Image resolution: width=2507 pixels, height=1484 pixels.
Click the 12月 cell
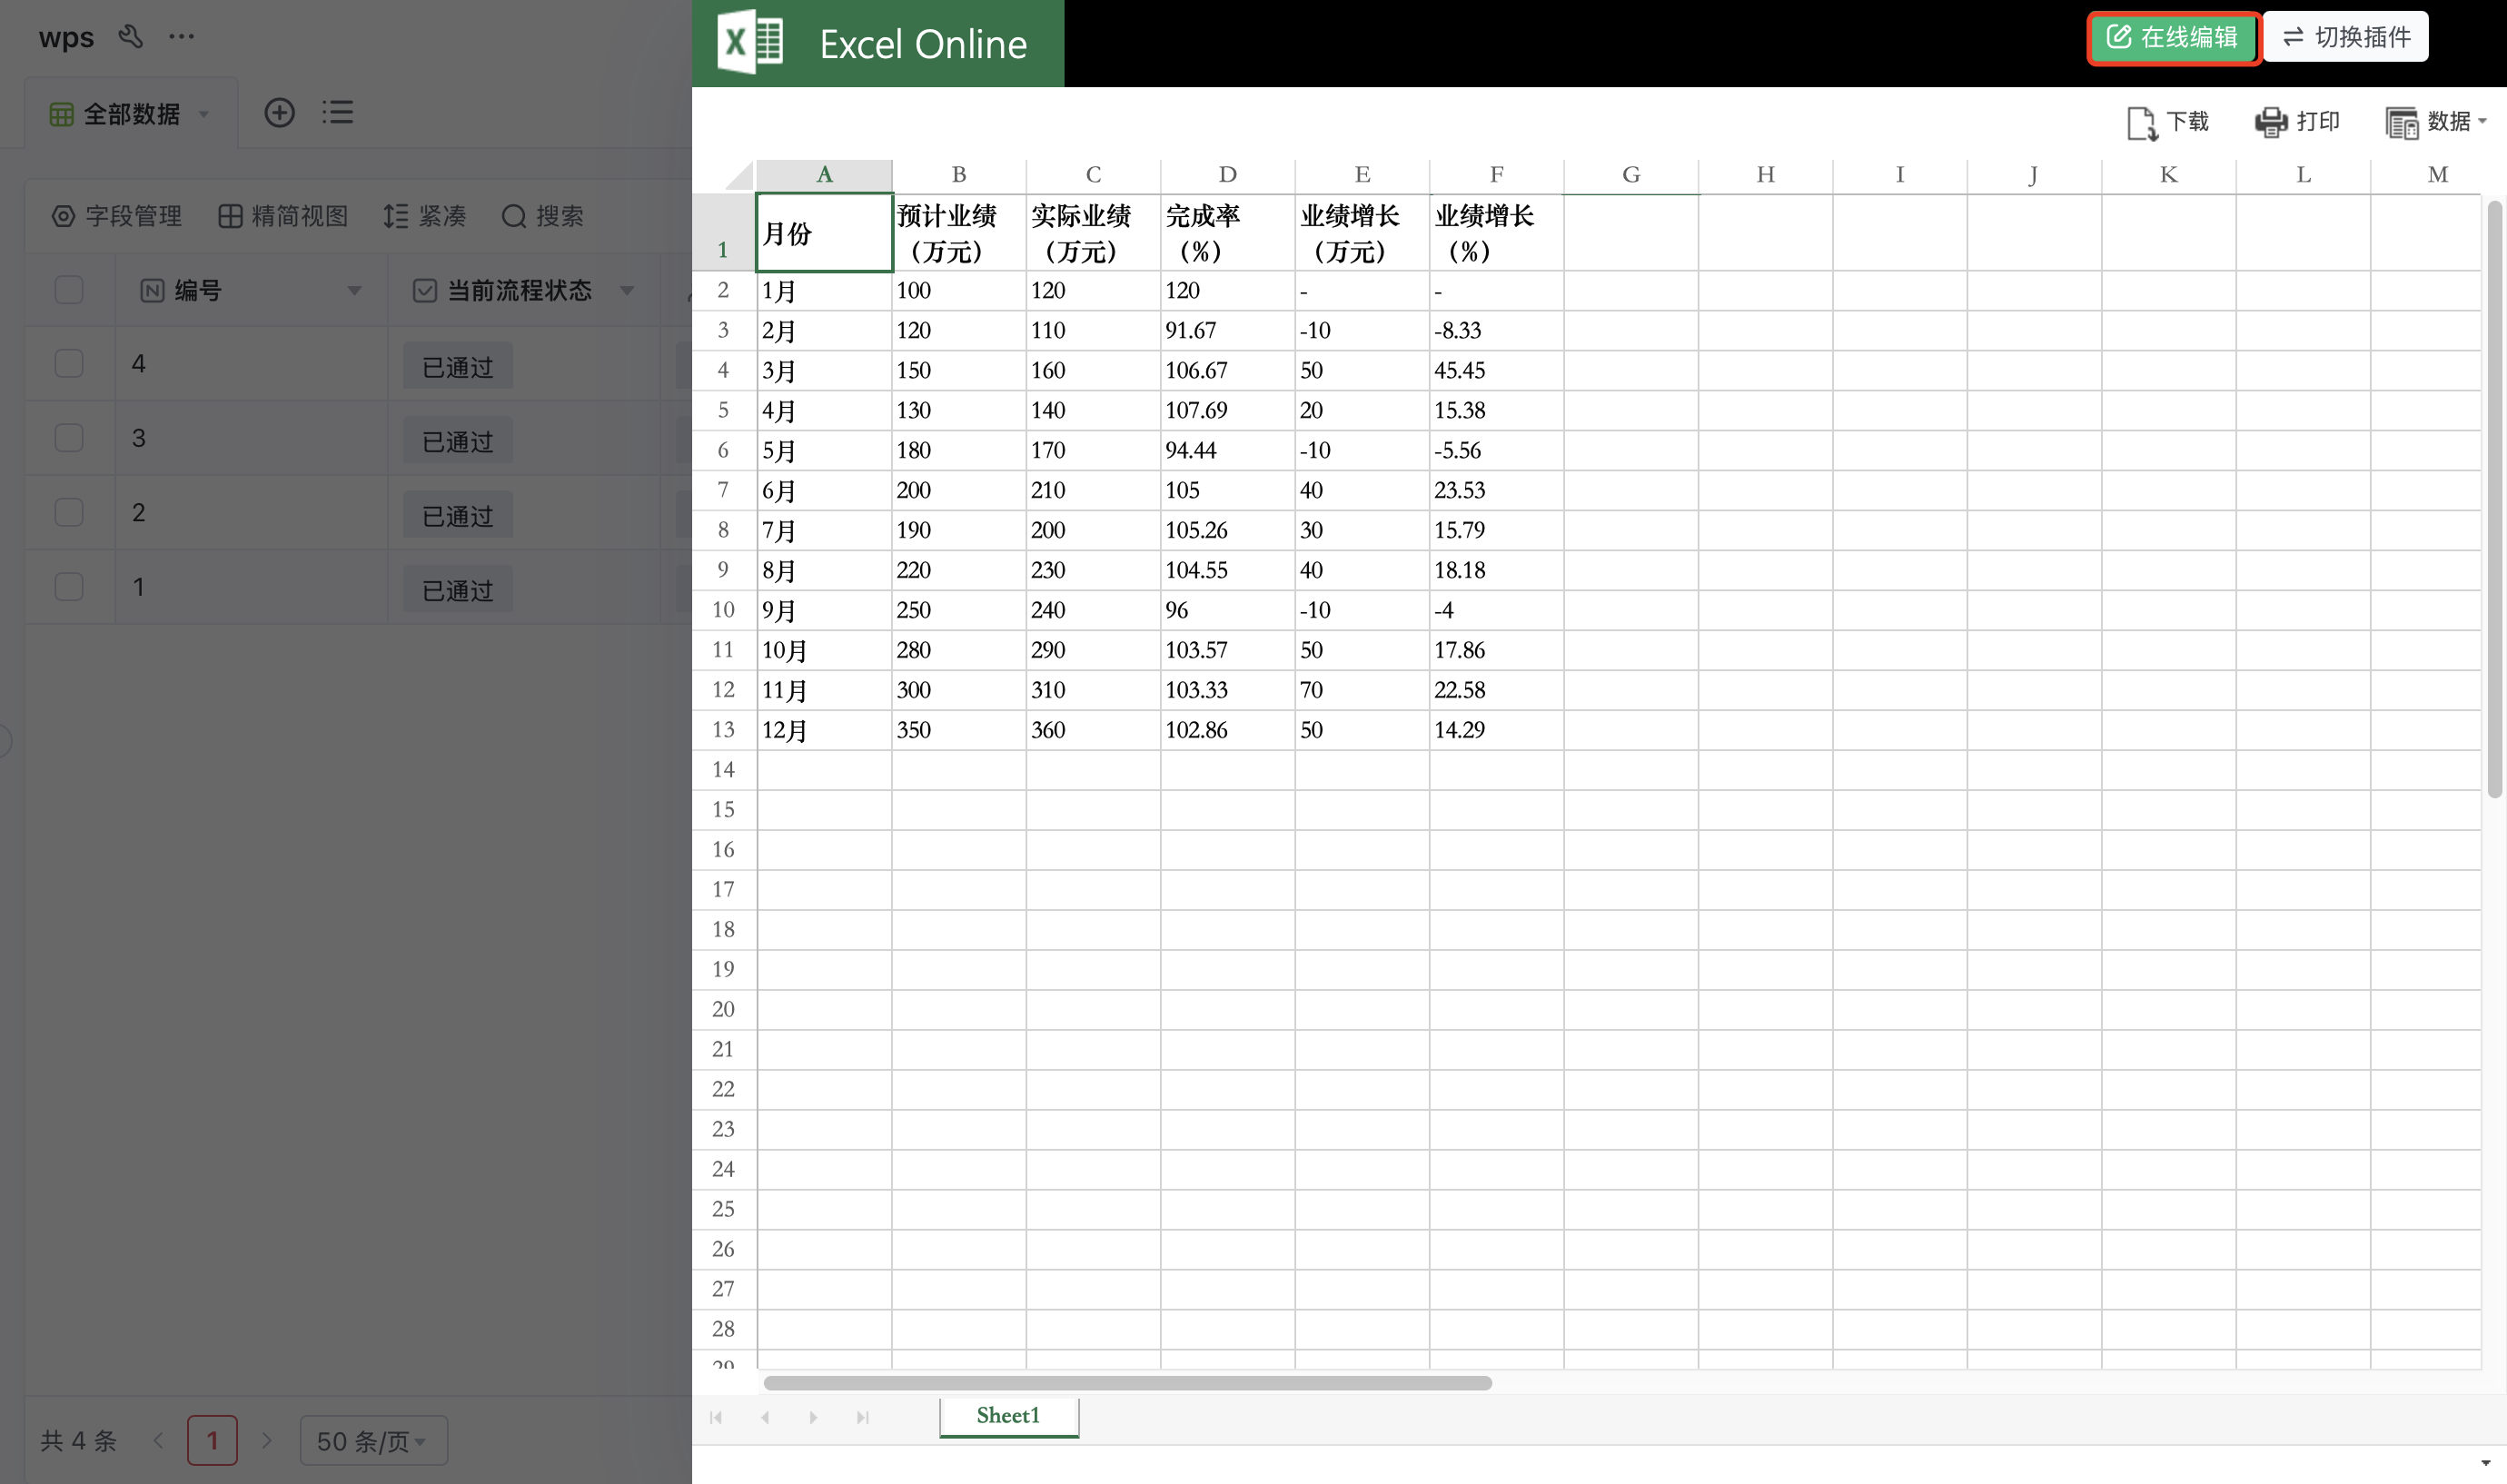(824, 730)
